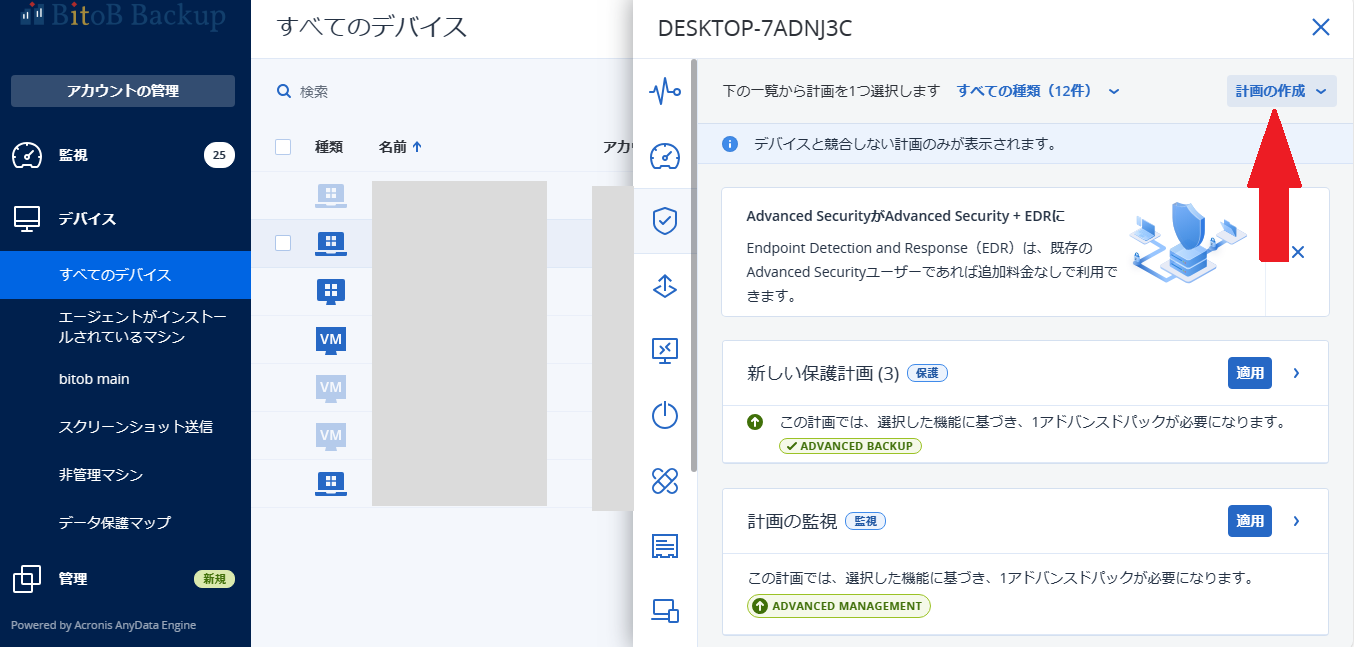Image resolution: width=1354 pixels, height=647 pixels.
Task: Click the second faded VM device icon
Action: point(331,436)
